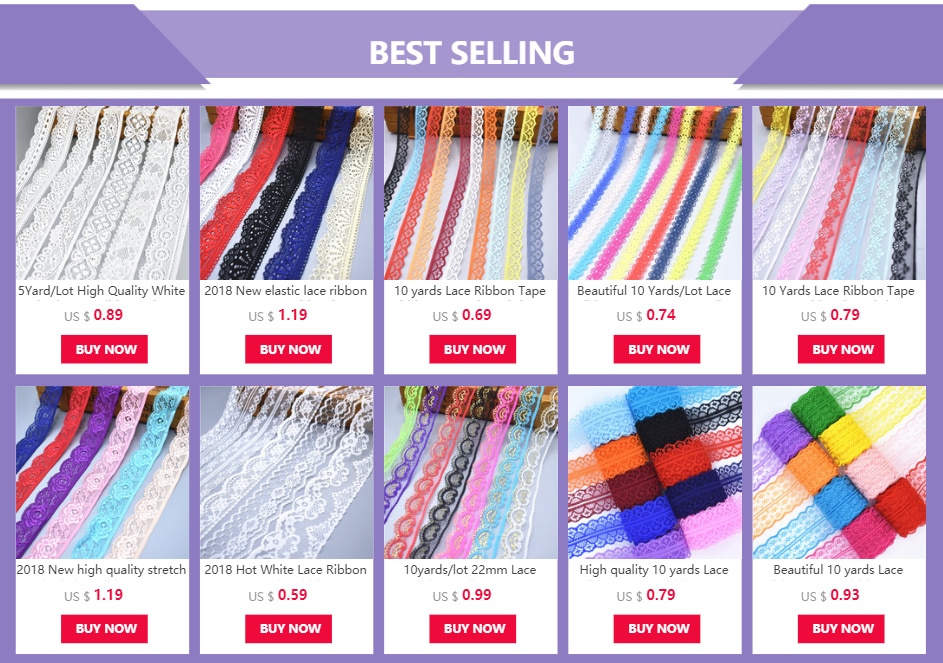Open the 10 yards Lace Ribbon Tape $0.69 image
This screenshot has width=943, height=663.
point(471,193)
